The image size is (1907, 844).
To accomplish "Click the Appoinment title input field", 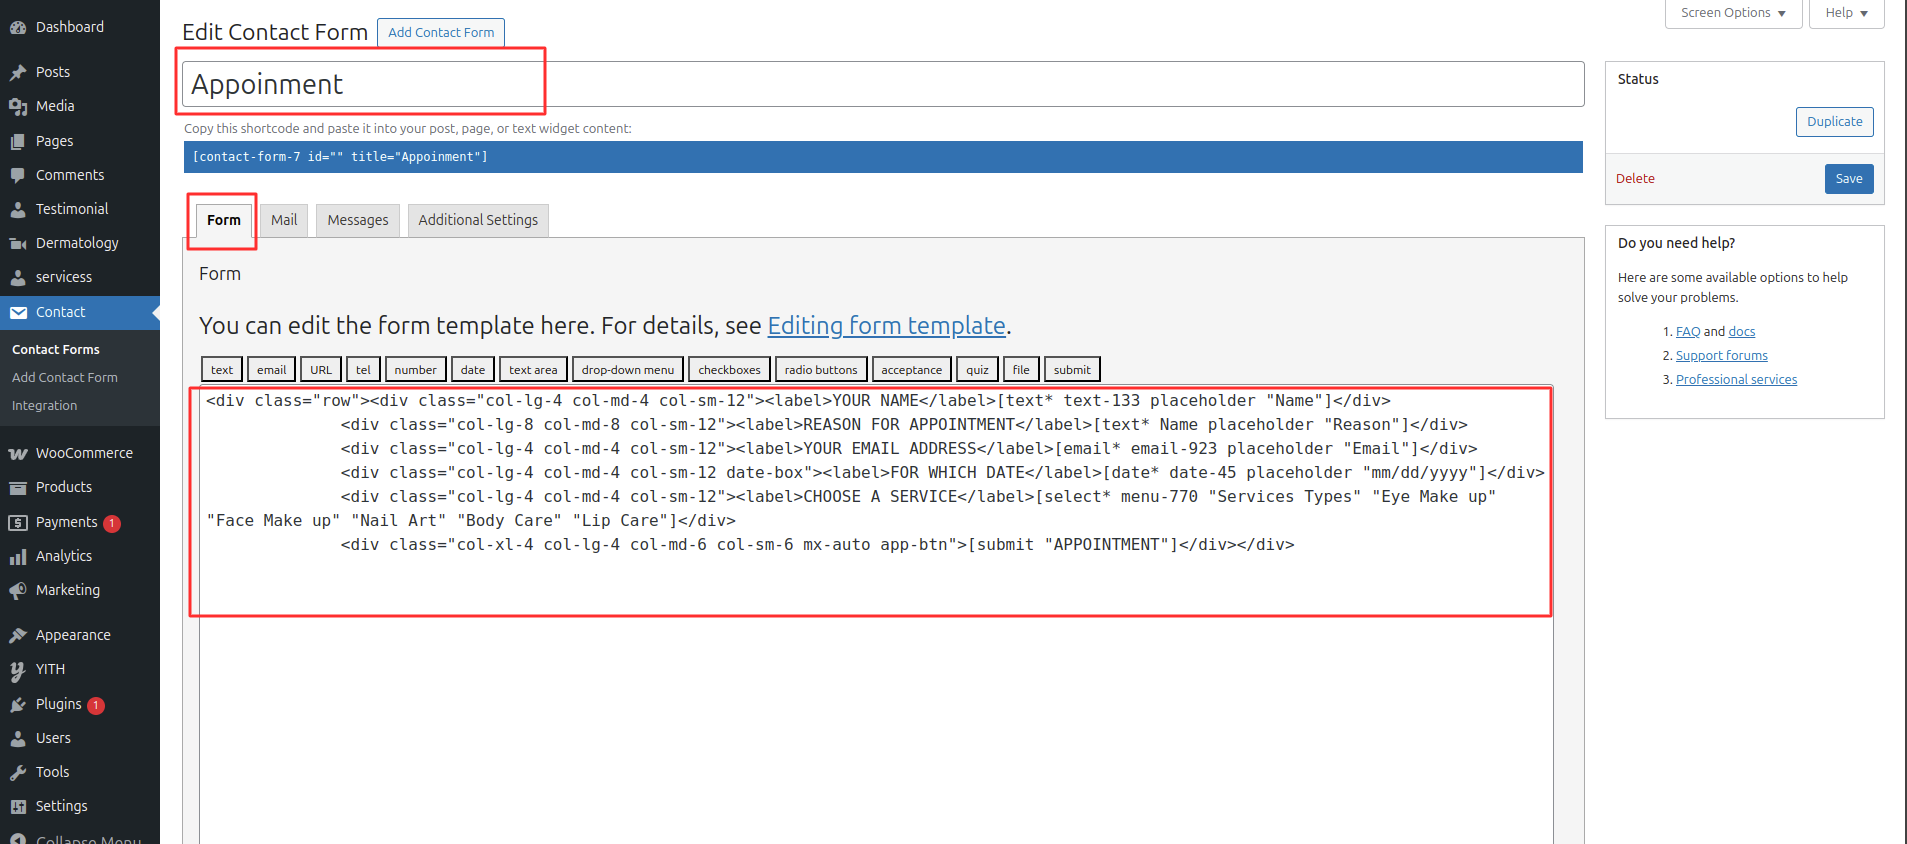I will pyautogui.click(x=882, y=84).
